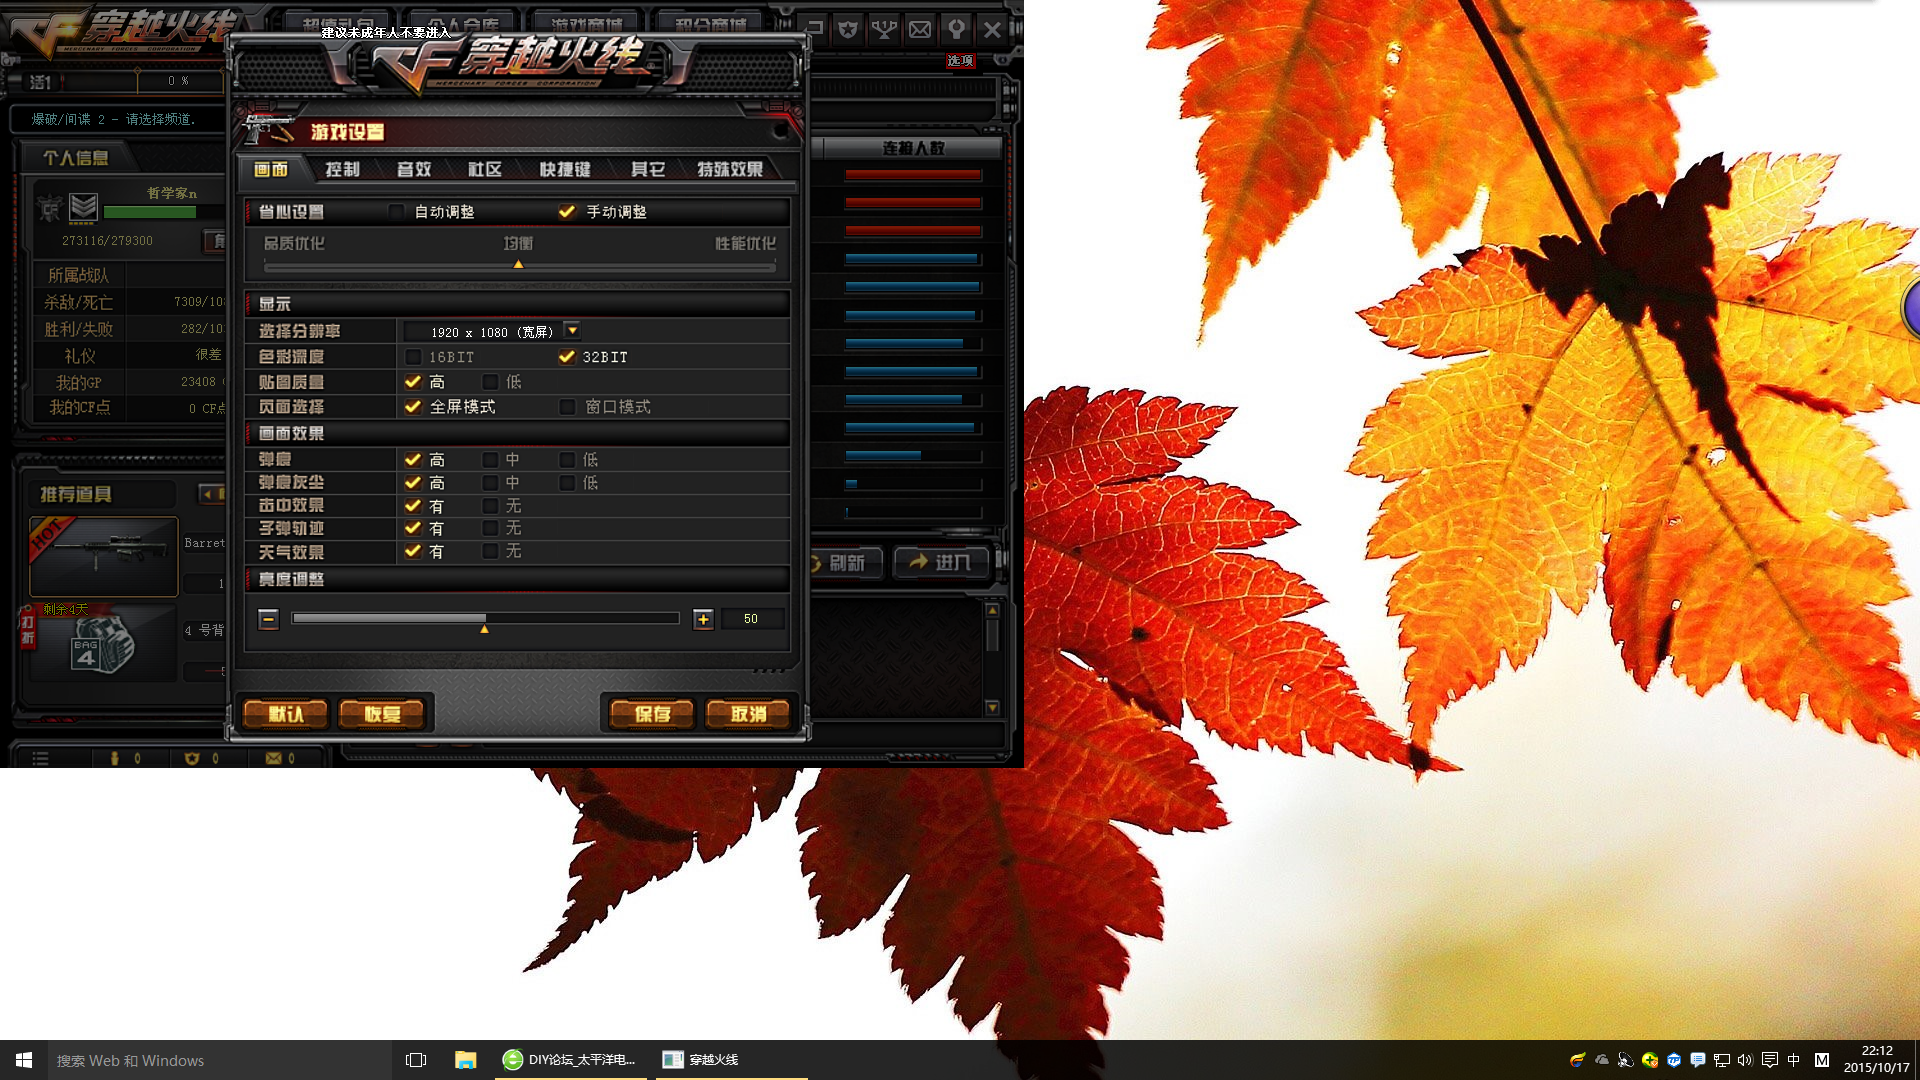
Task: Disable bullet trajectory (子弹轨迹) with 无
Action: [490, 528]
